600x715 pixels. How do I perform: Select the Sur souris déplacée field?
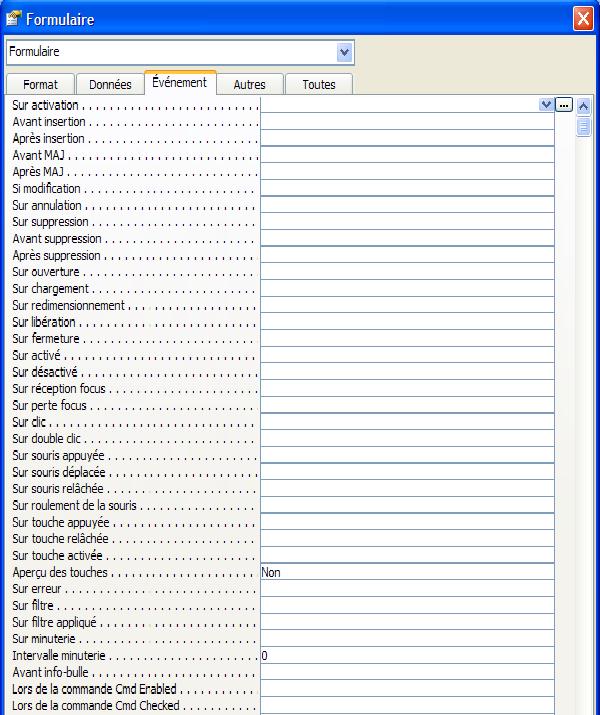click(407, 472)
